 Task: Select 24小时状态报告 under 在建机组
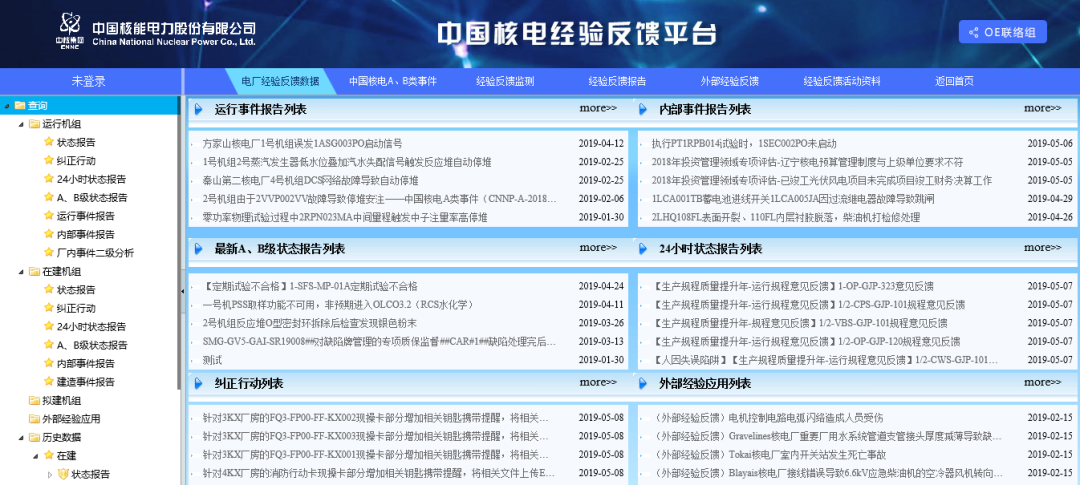(x=92, y=327)
